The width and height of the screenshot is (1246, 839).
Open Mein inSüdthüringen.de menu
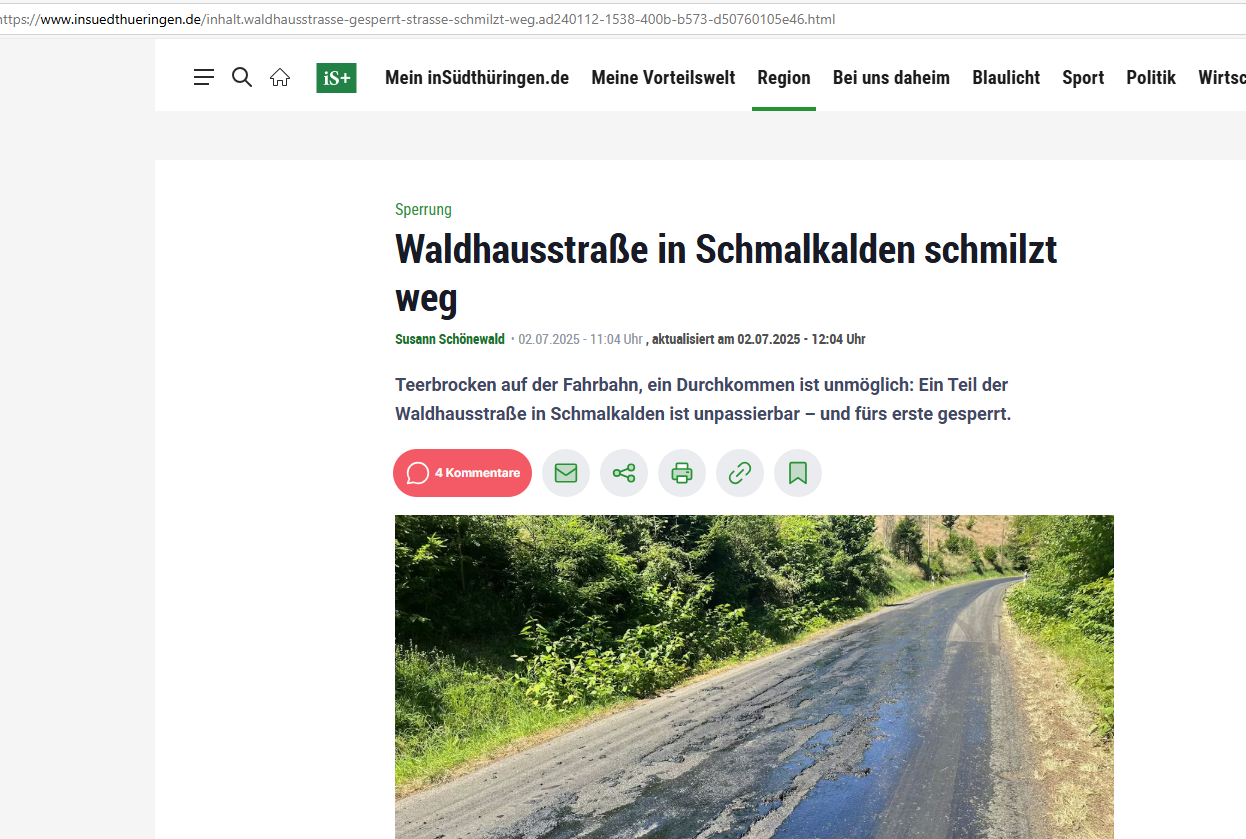[x=477, y=78]
